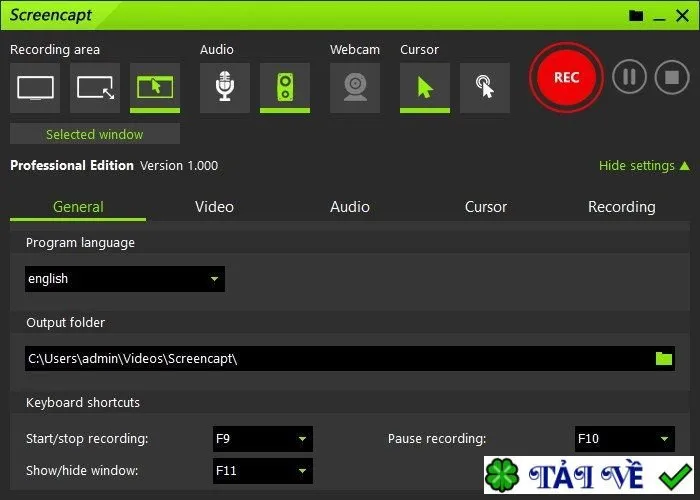Click the pause recording round button
700x500 pixels.
(629, 77)
